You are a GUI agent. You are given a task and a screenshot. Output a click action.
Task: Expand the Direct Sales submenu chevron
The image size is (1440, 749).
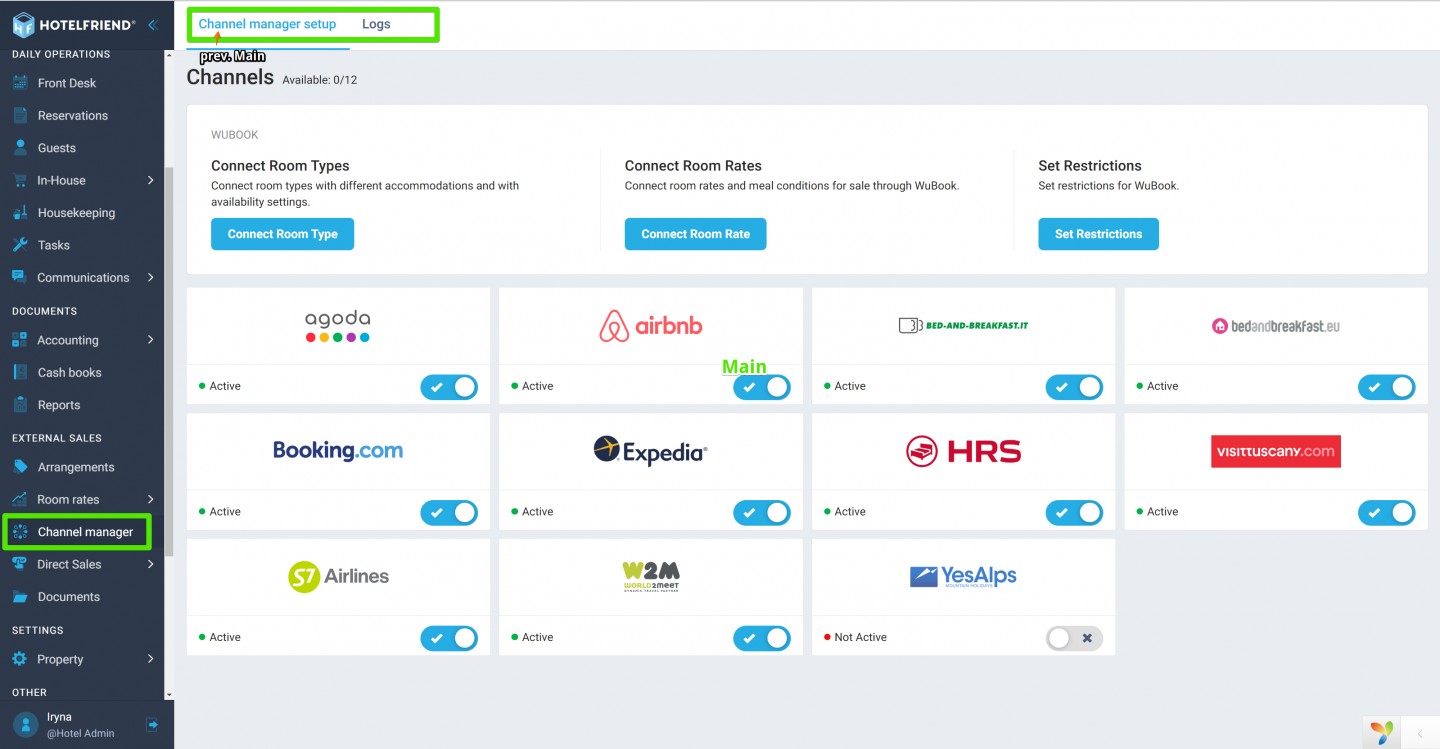pyautogui.click(x=150, y=564)
